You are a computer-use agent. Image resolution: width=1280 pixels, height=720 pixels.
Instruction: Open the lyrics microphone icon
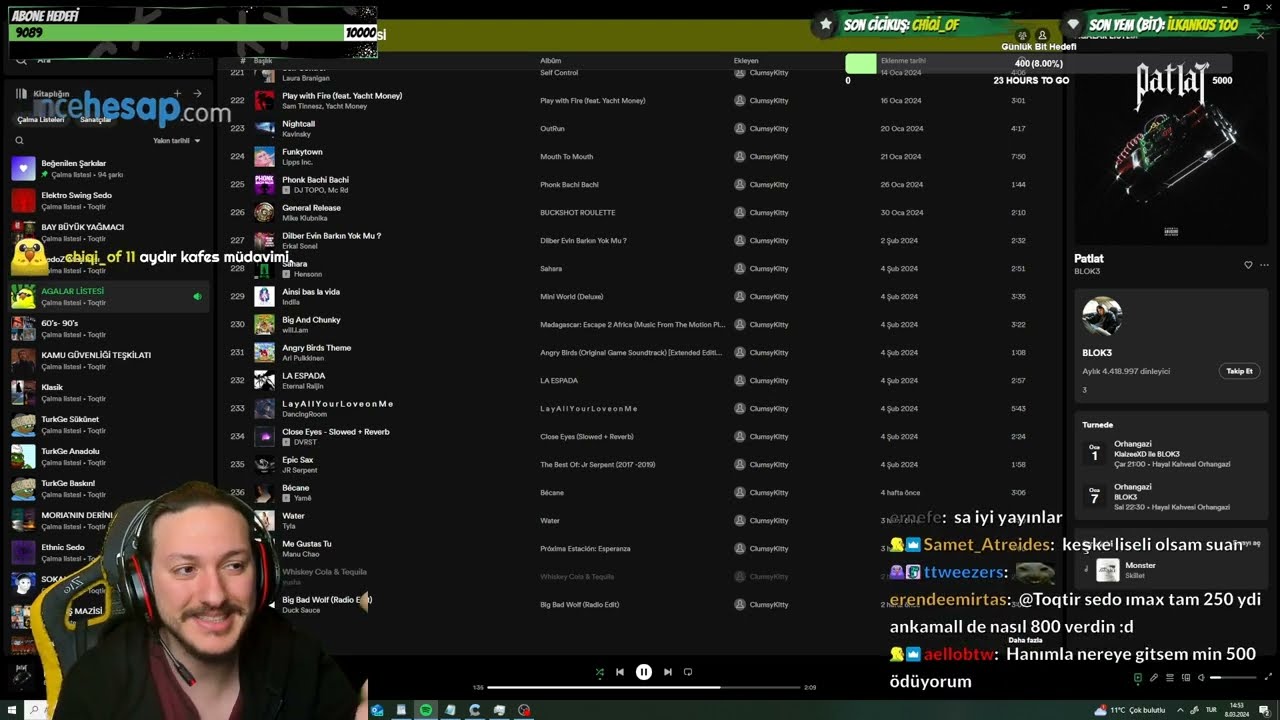coord(1153,678)
